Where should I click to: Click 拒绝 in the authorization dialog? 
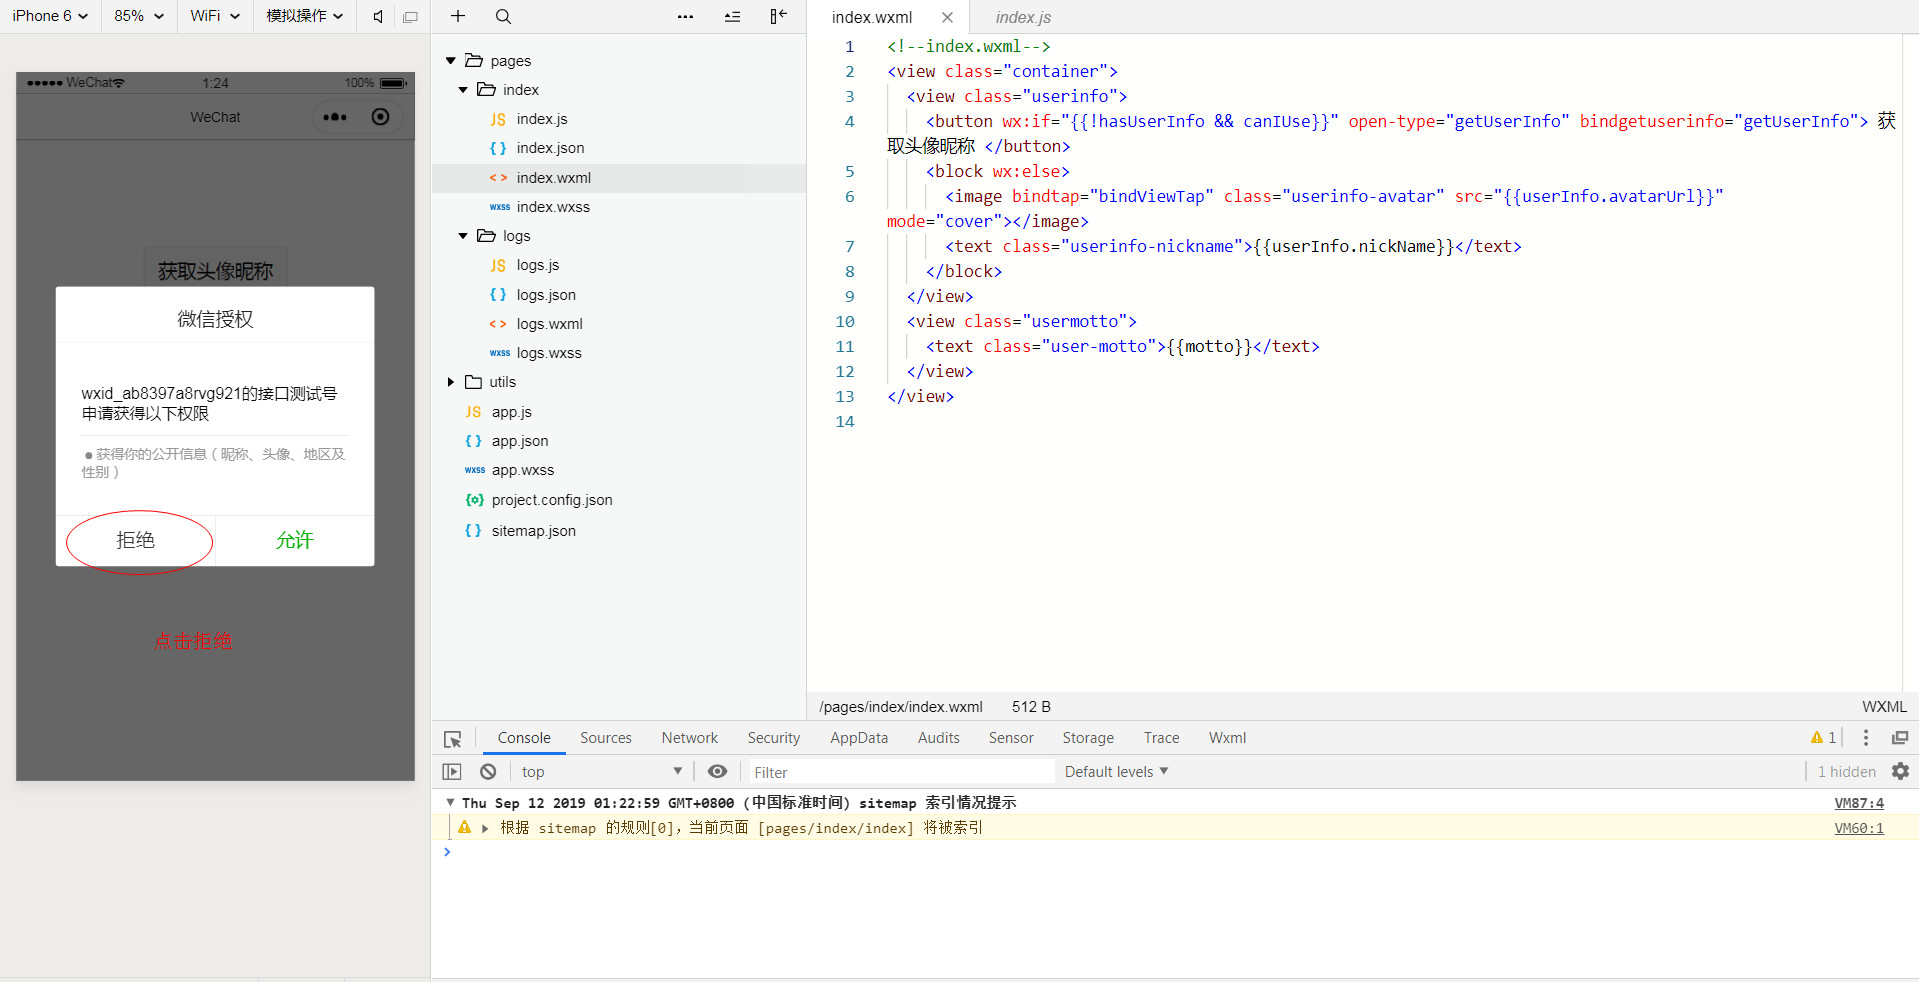click(135, 541)
